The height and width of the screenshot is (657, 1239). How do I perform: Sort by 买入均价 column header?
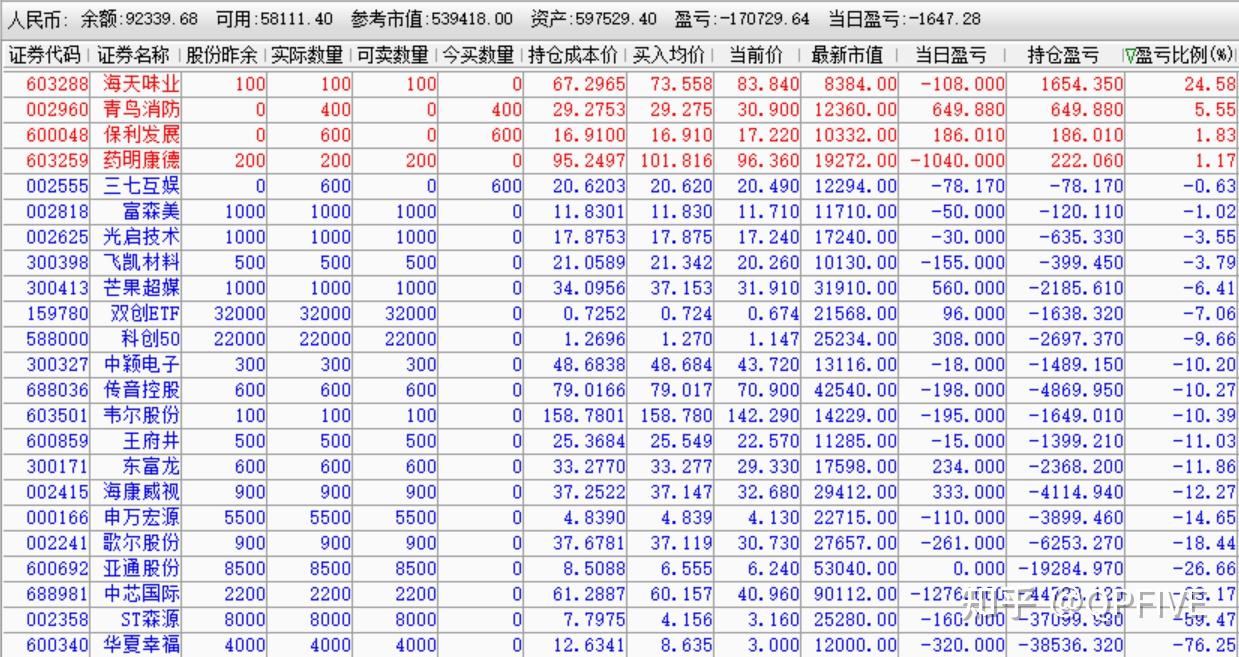click(670, 55)
